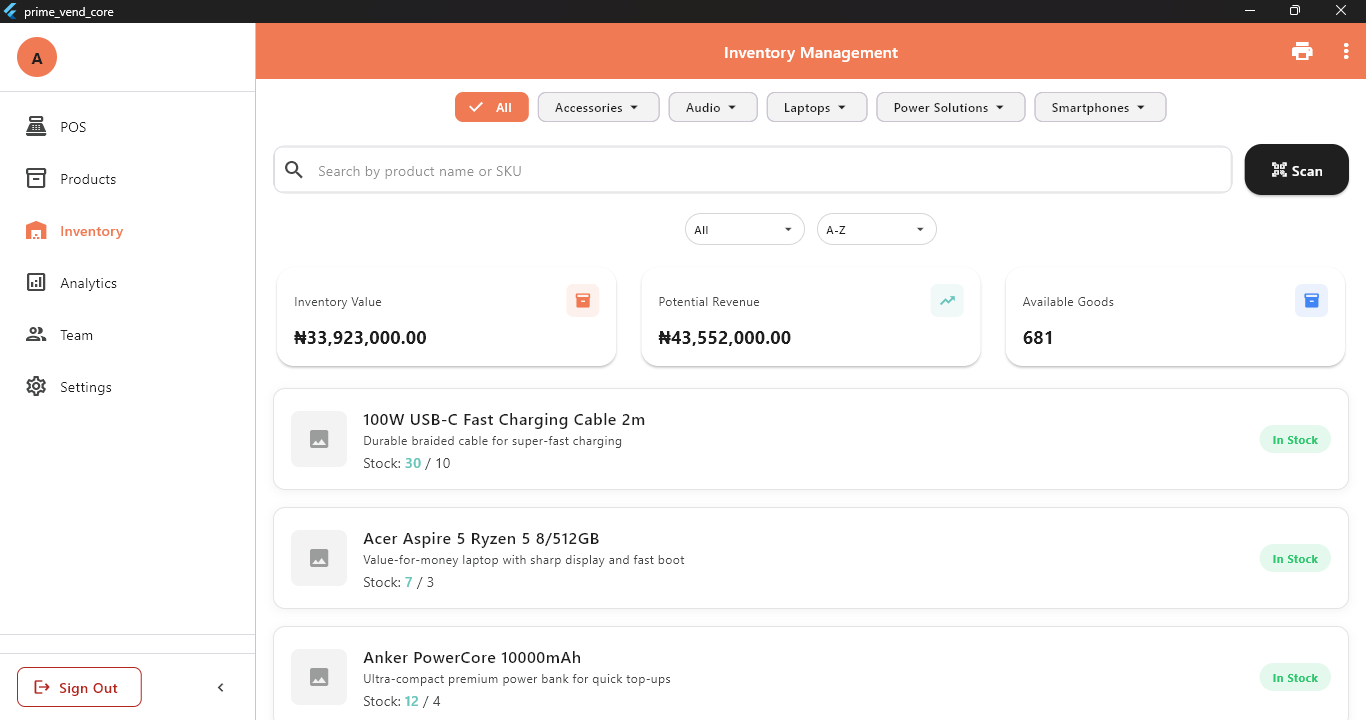Click the Flutter app icon in title bar

11,11
